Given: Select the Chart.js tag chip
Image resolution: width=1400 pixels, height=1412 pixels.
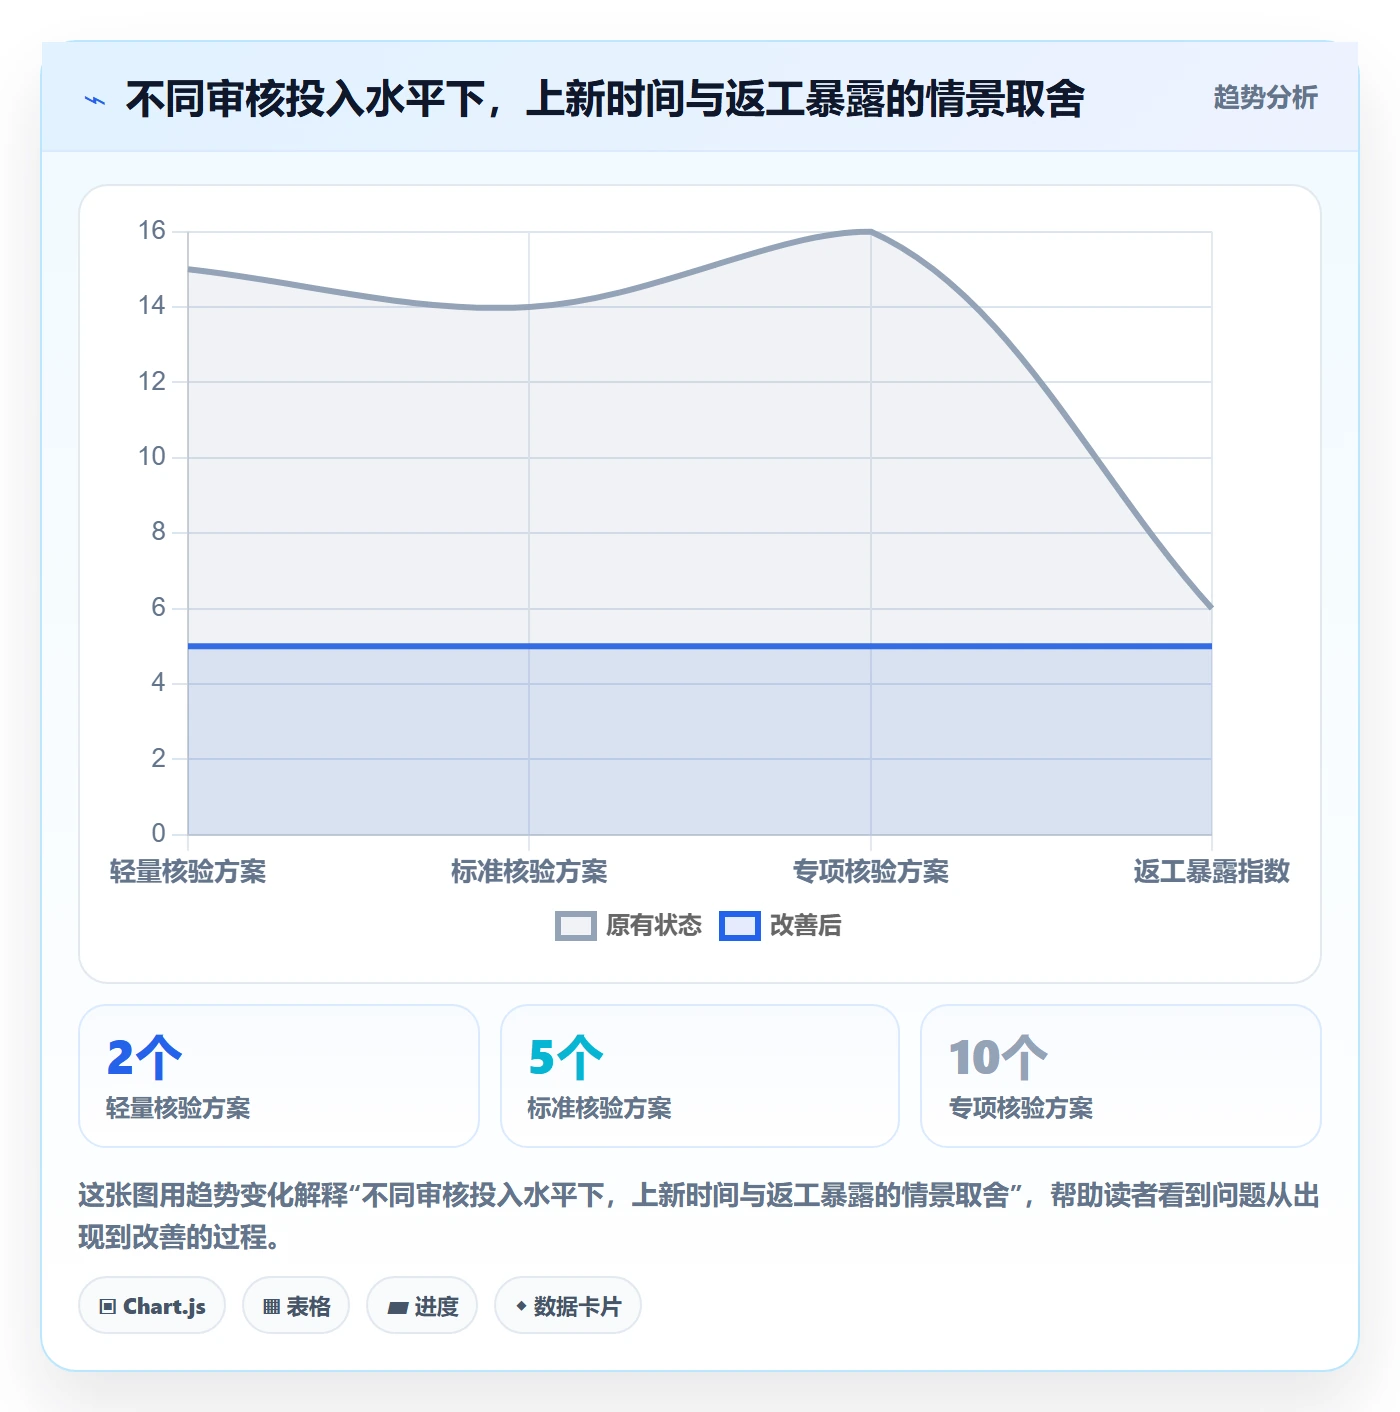Looking at the screenshot, I should (152, 1305).
